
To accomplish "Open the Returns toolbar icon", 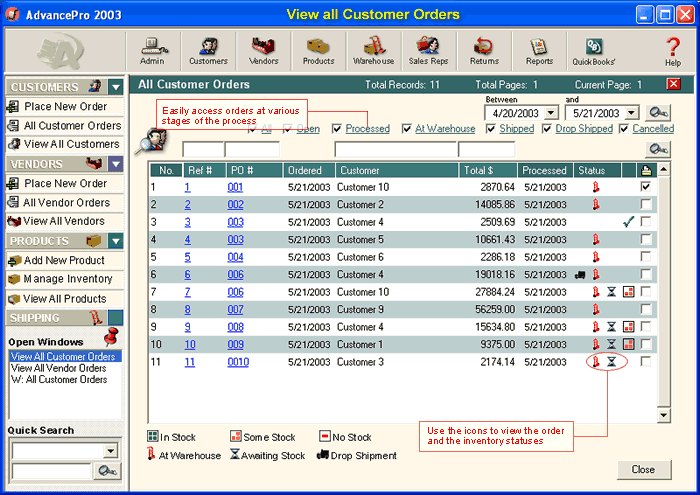I will coord(484,51).
